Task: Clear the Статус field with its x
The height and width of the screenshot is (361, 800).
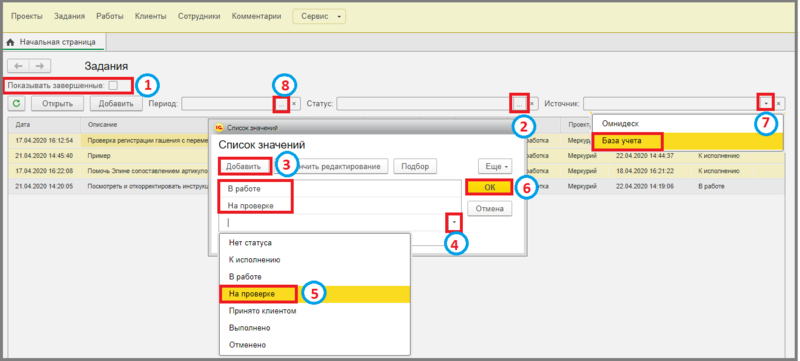Action: point(532,104)
